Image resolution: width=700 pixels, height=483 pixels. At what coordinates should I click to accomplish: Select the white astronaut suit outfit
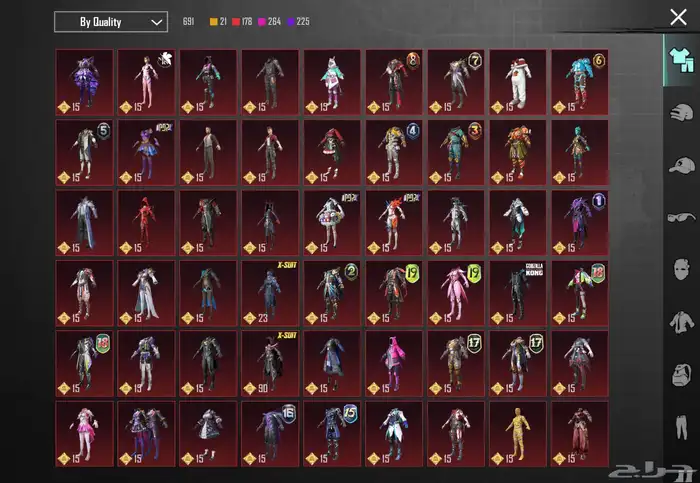point(518,80)
